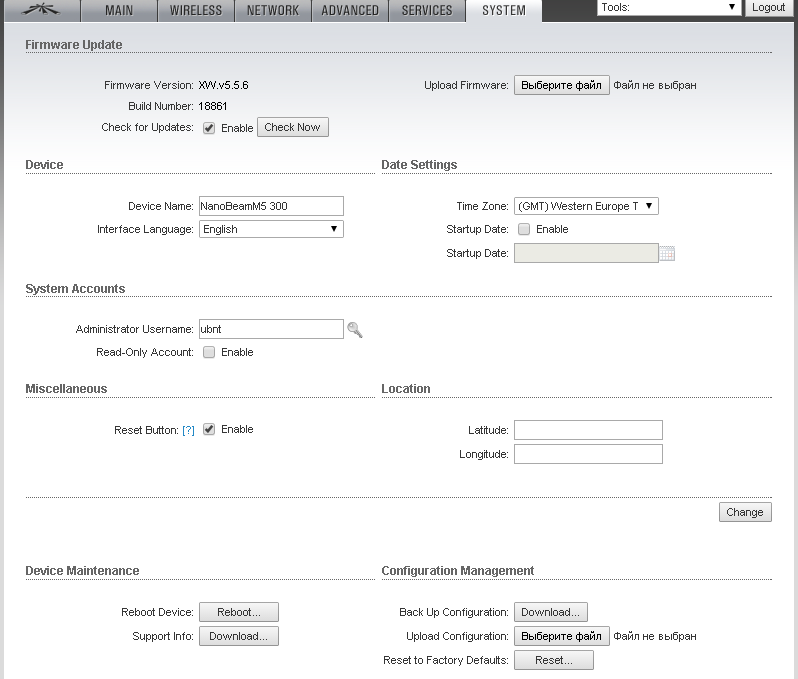Click Reset to Factory Defaults button
This screenshot has height=679, width=798.
point(554,660)
